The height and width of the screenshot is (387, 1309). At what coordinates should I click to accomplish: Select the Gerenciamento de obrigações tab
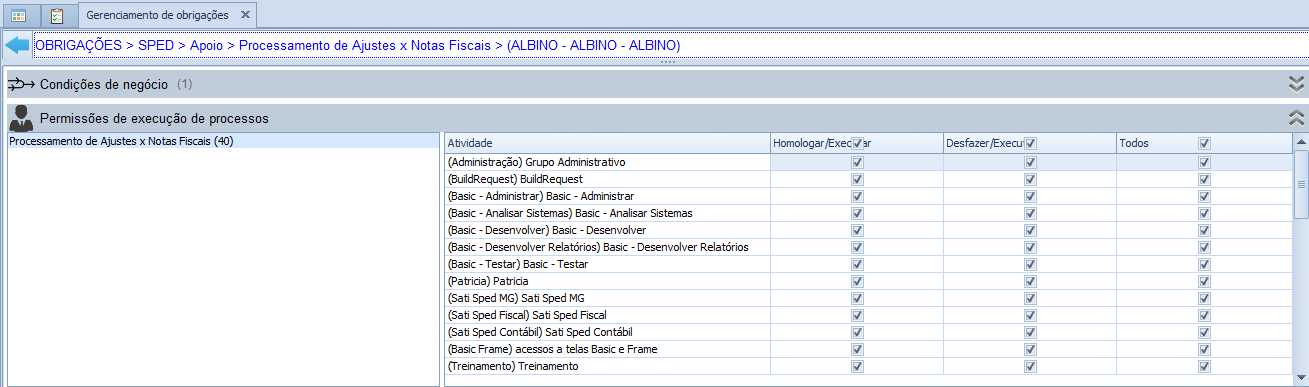pyautogui.click(x=157, y=16)
